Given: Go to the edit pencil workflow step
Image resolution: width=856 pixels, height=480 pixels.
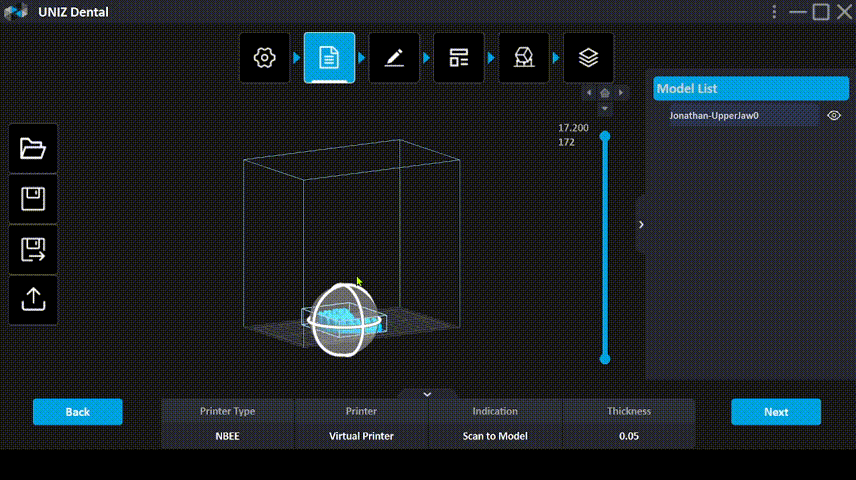Looking at the screenshot, I should (x=394, y=57).
